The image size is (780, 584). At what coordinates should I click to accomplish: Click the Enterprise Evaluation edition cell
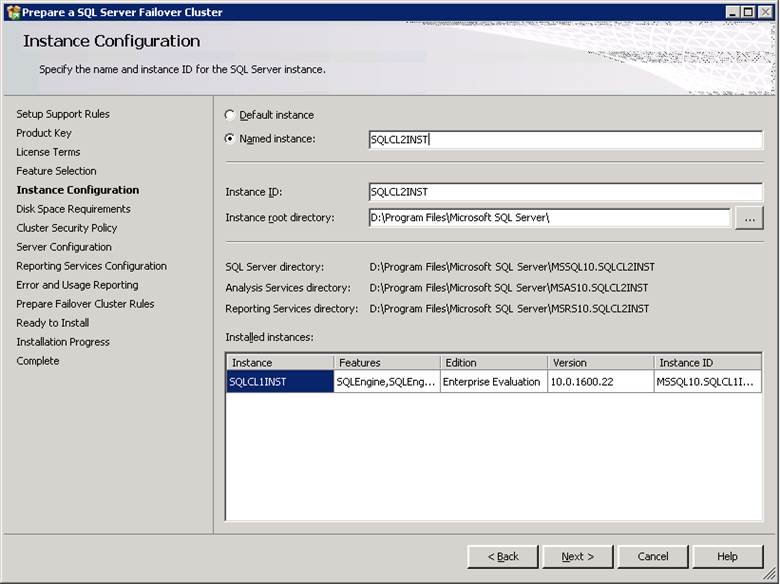click(x=494, y=382)
